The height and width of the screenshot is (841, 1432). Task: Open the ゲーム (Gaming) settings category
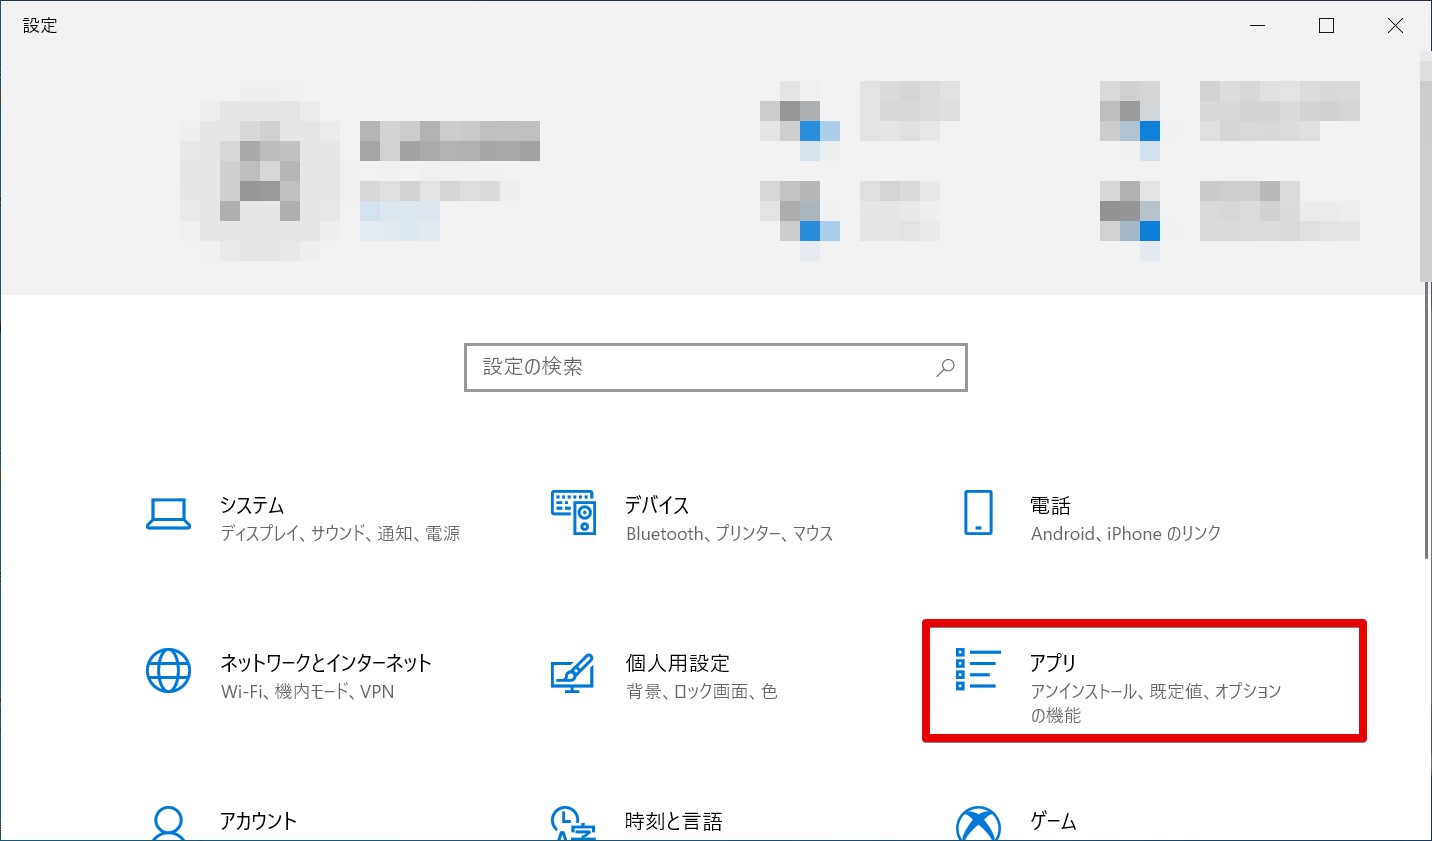pos(1051,820)
